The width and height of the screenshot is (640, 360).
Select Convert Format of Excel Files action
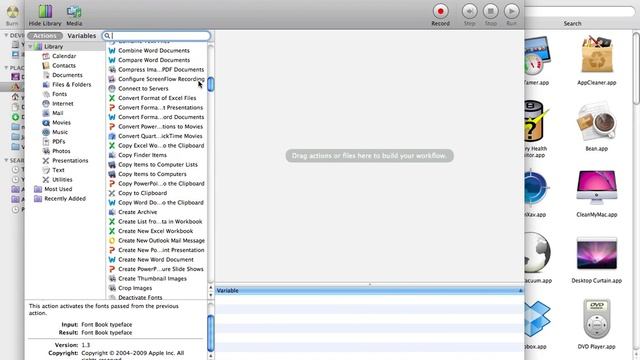(157, 98)
